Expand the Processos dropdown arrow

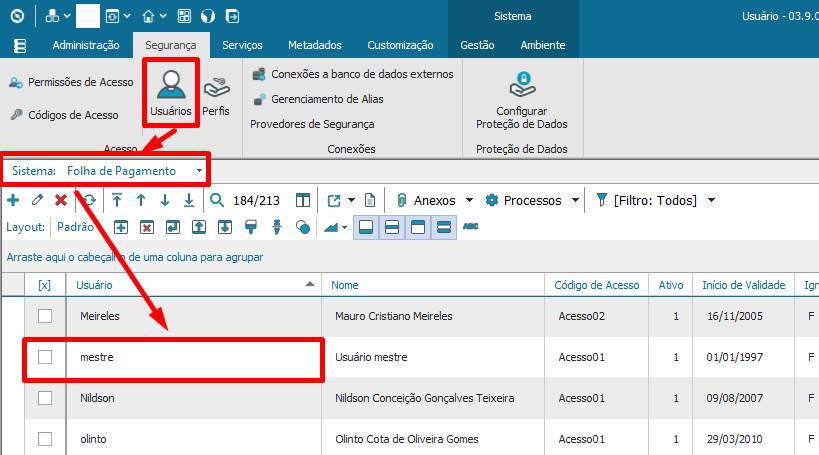[x=575, y=200]
